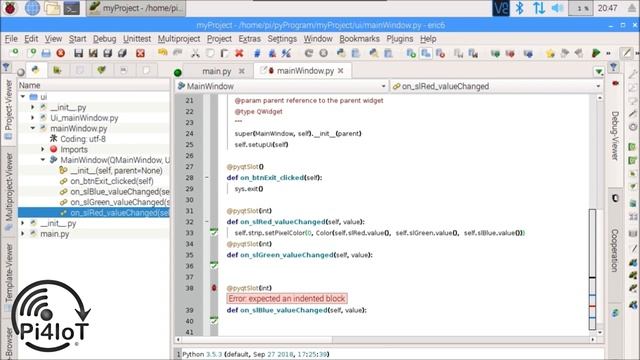Click the Python sources tab icon in project viewer

pos(36,70)
